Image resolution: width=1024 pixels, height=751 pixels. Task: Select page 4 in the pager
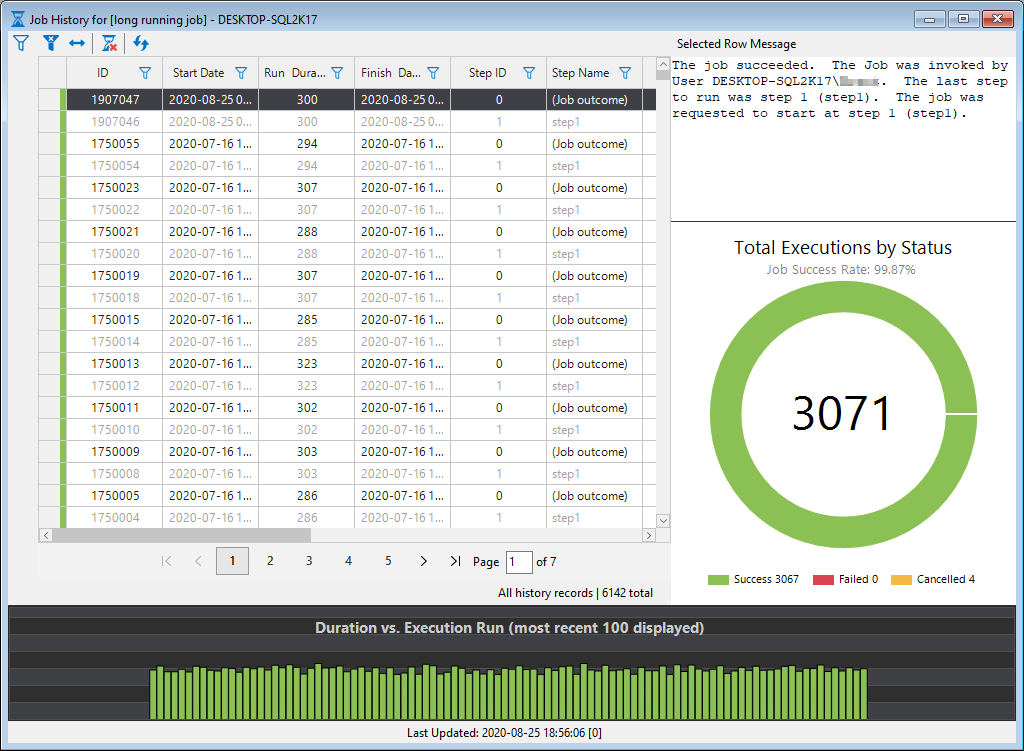pos(349,561)
